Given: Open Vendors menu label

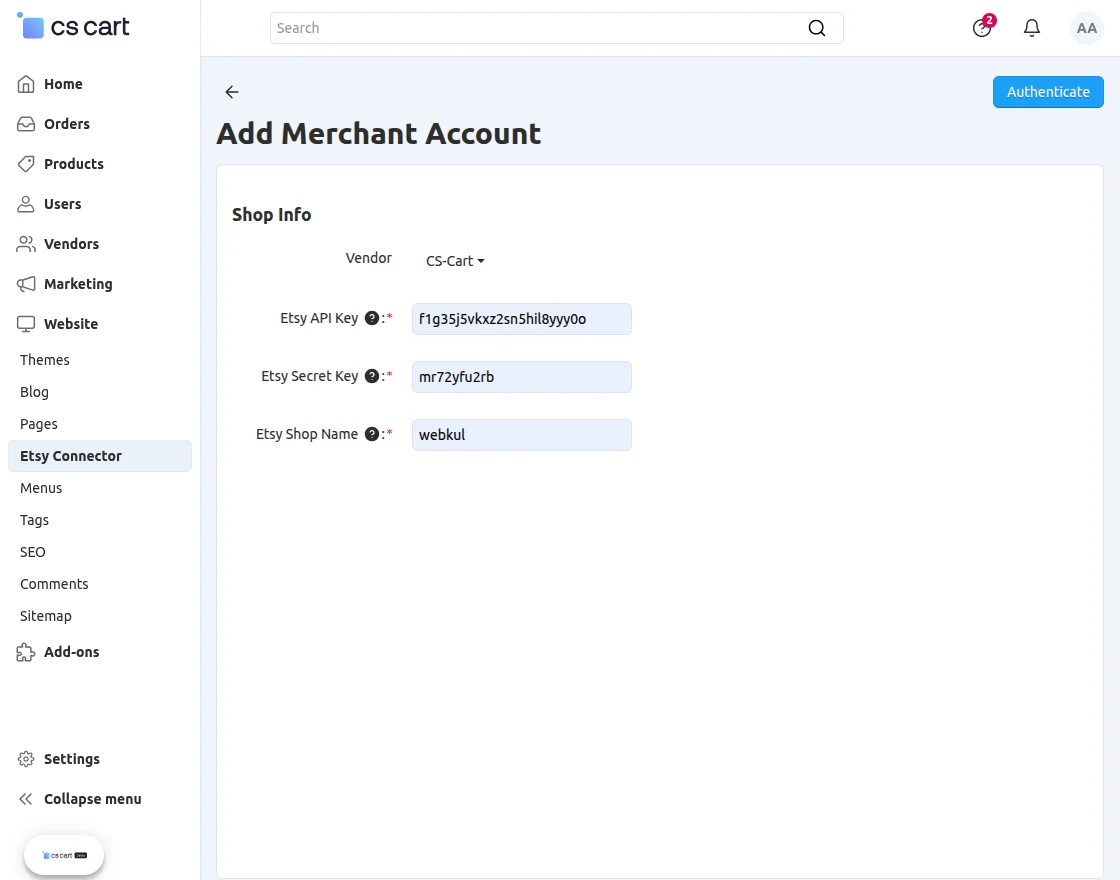Looking at the screenshot, I should click(x=71, y=244).
